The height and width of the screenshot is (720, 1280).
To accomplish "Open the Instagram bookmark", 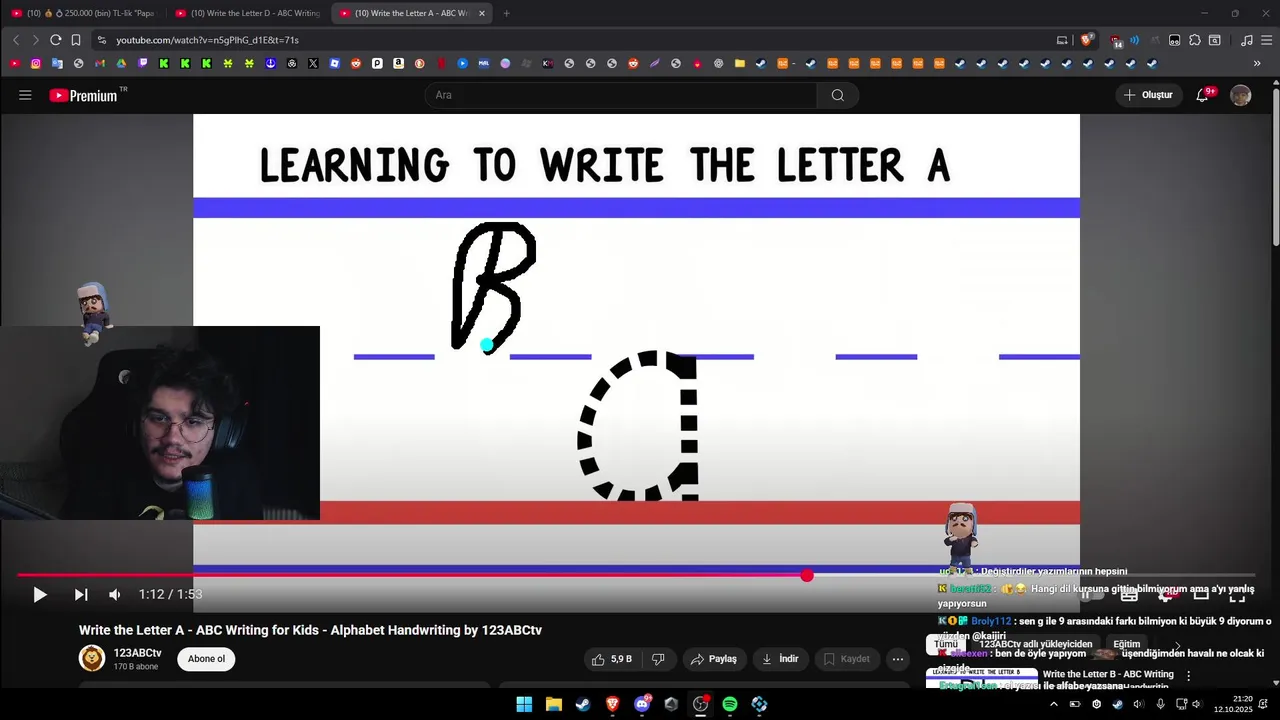I will (36, 63).
